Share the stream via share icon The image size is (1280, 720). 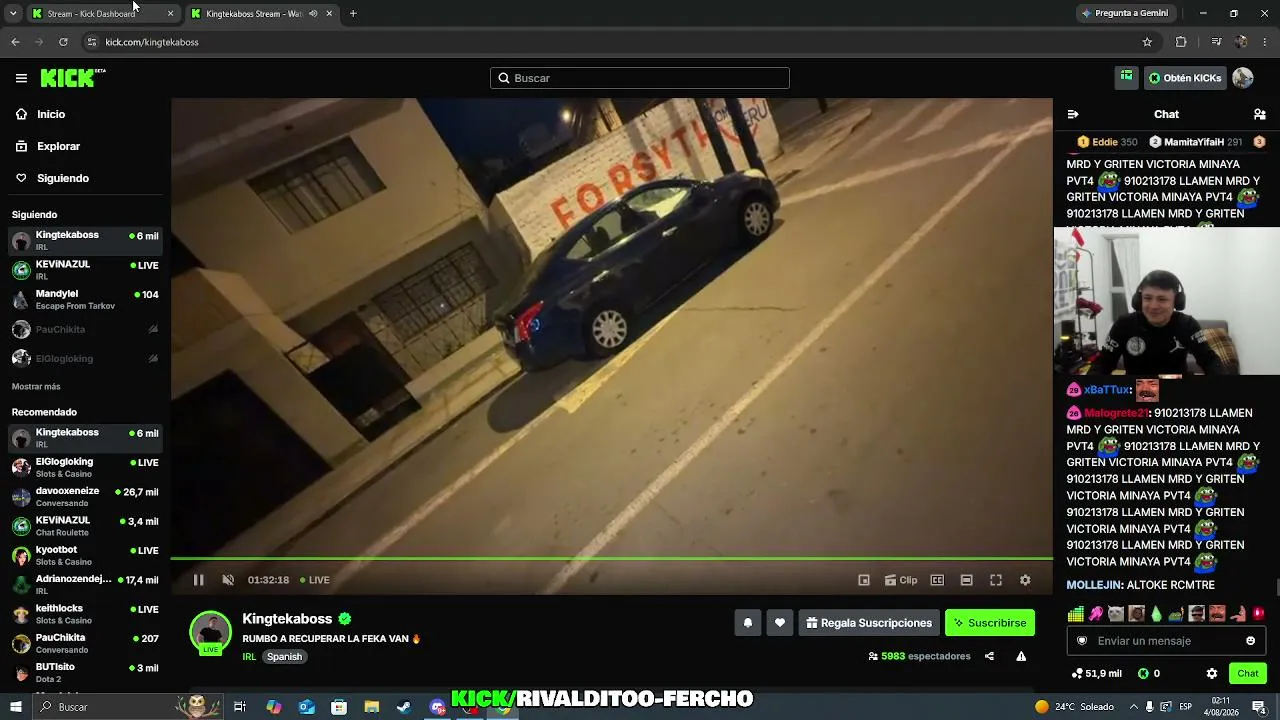[x=989, y=657]
